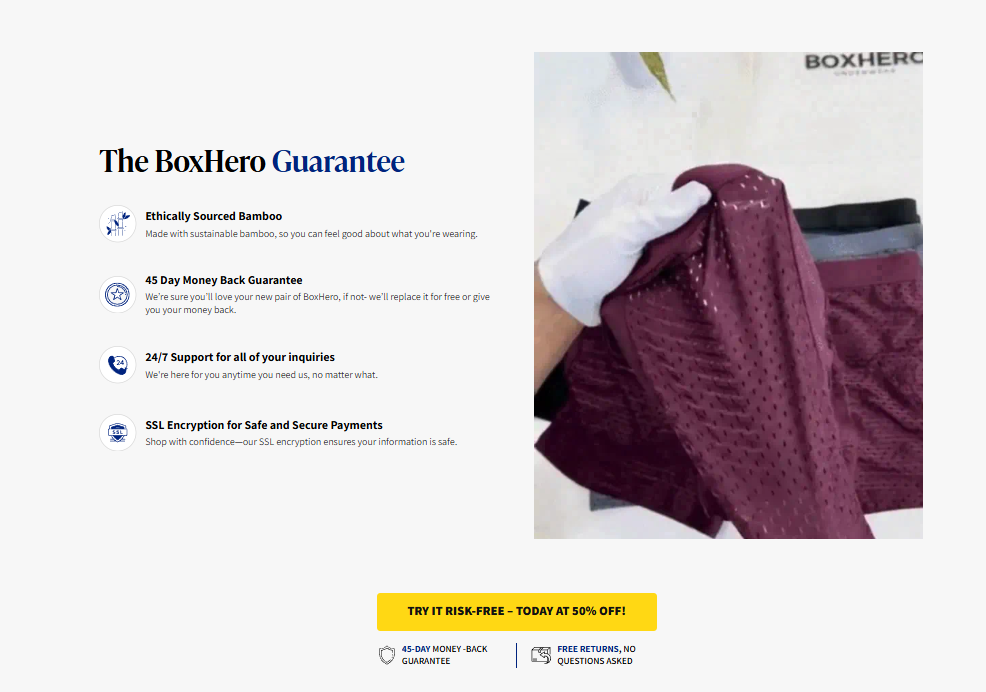
Task: Click the BoxHero logo on product image
Action: point(863,63)
